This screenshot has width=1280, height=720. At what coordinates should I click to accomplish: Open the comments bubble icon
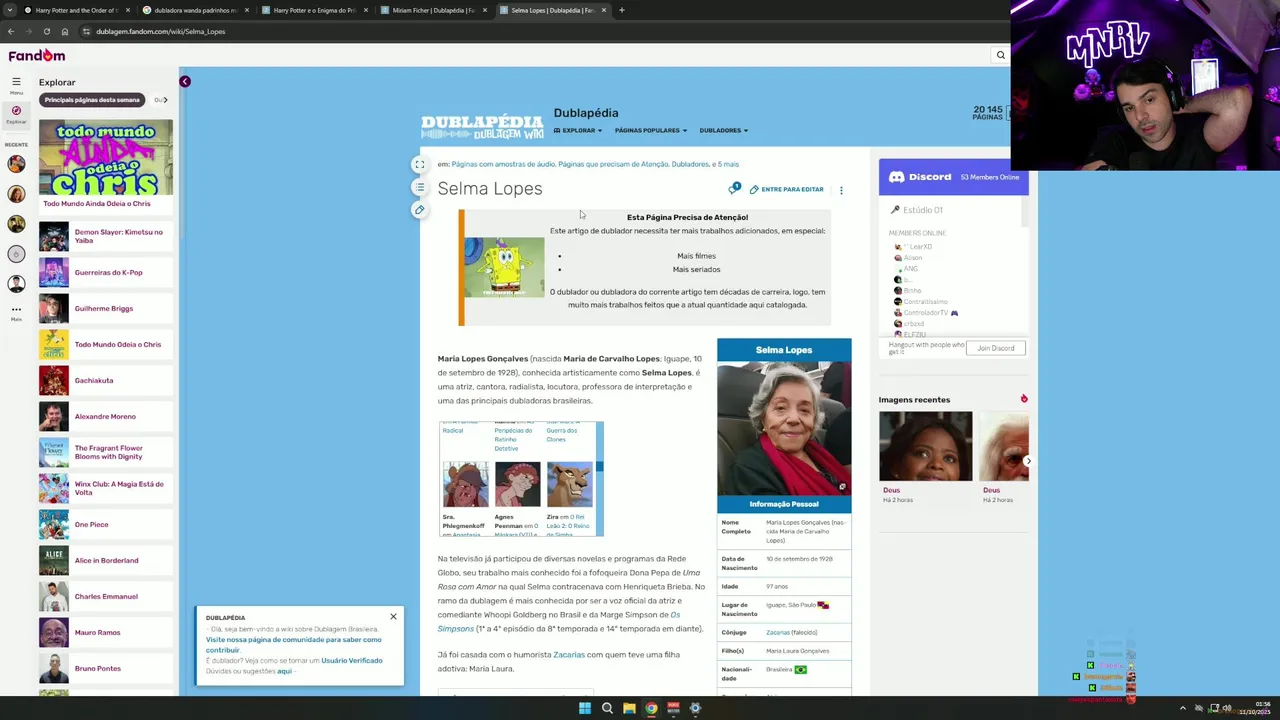click(734, 188)
